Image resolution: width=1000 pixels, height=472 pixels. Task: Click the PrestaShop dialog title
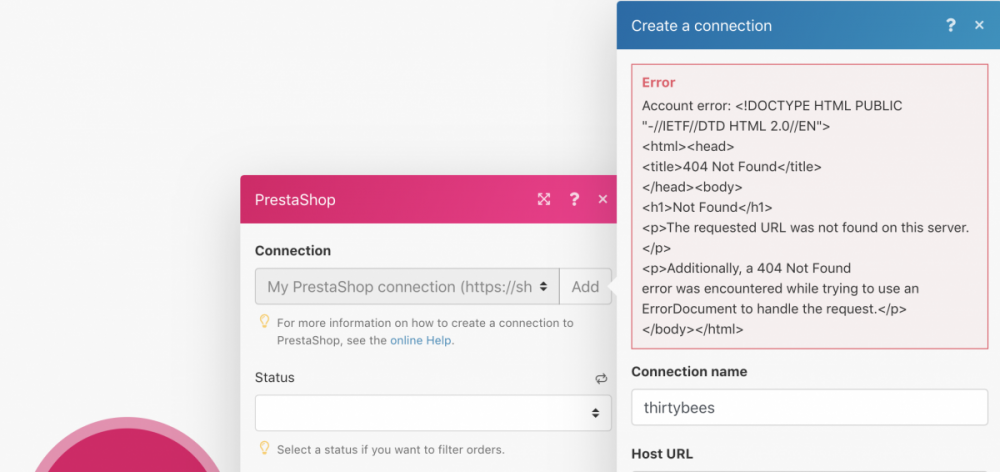[295, 200]
